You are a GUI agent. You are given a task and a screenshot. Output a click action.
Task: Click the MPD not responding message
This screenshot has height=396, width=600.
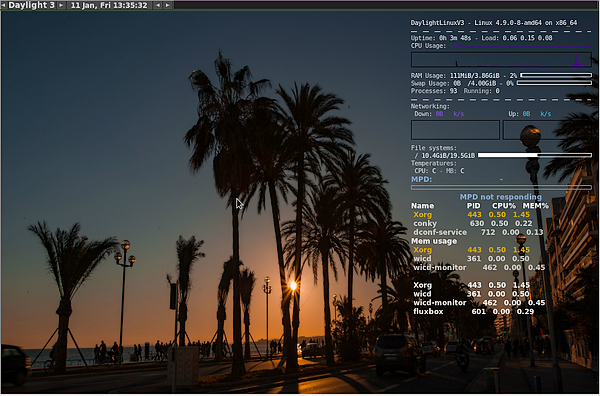pyautogui.click(x=501, y=197)
